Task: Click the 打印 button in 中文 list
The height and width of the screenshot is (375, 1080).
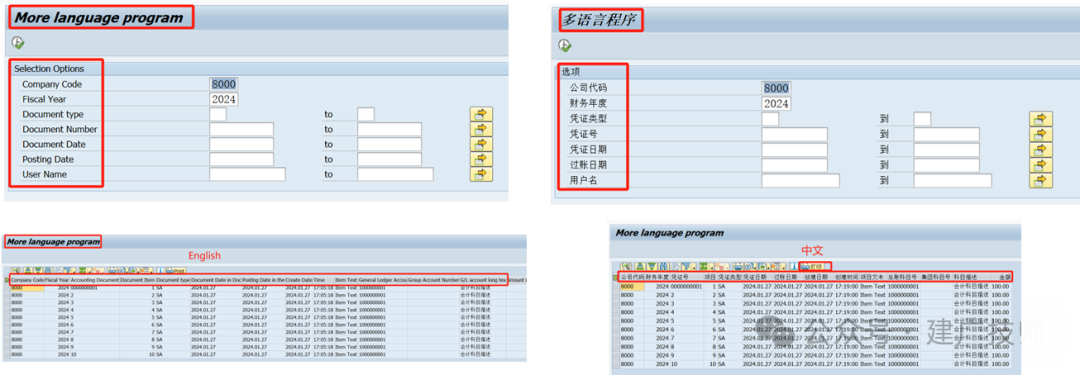Action: (812, 266)
